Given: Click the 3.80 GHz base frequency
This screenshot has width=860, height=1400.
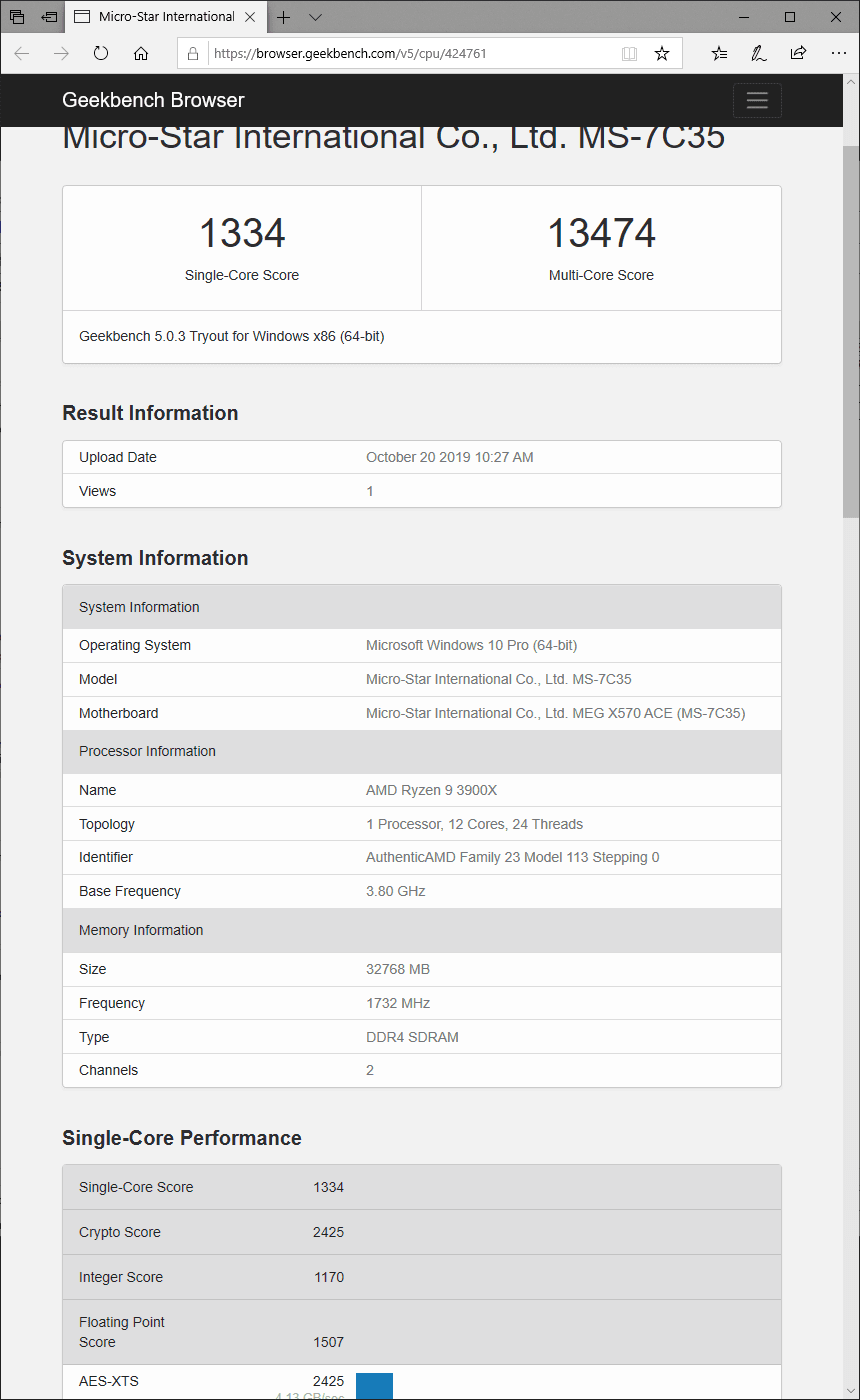Looking at the screenshot, I should 396,891.
